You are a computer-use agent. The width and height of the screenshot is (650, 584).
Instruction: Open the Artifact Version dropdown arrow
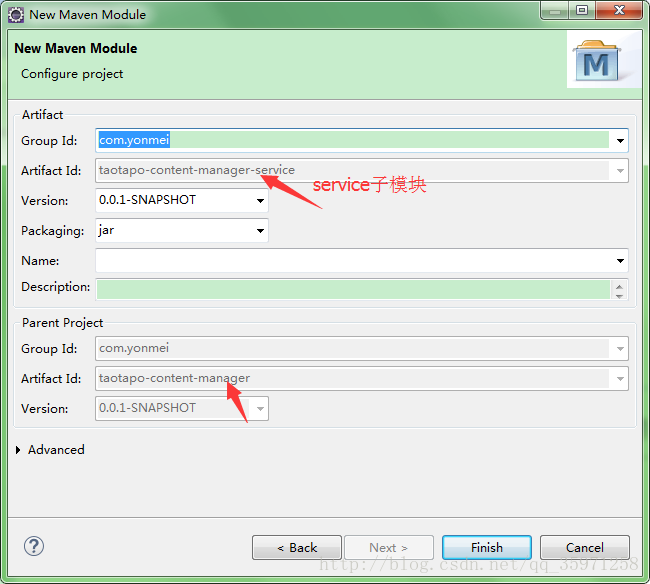coord(260,201)
